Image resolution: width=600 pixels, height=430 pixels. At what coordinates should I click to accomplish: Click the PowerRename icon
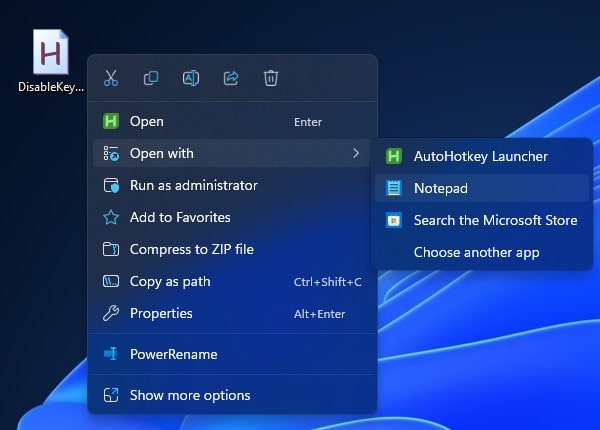click(x=111, y=354)
